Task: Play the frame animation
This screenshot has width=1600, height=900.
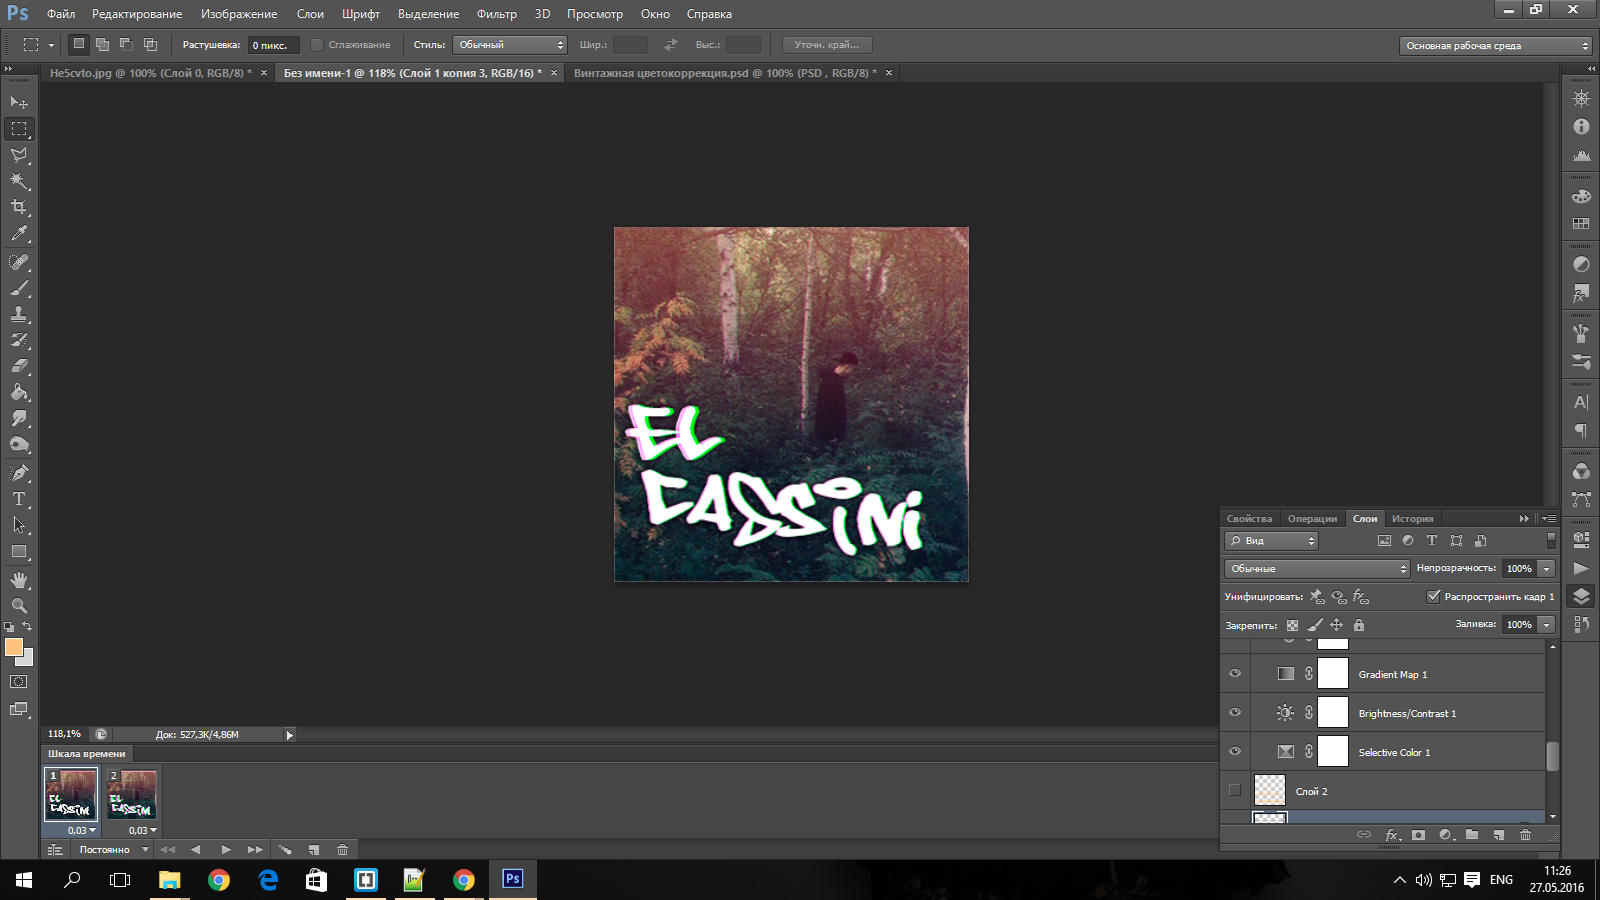Action: (226, 850)
